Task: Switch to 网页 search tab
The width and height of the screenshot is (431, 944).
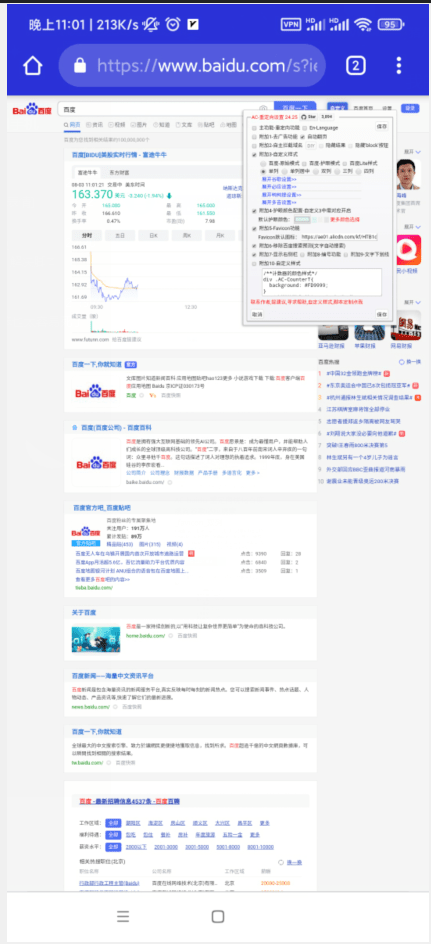Action: click(72, 125)
